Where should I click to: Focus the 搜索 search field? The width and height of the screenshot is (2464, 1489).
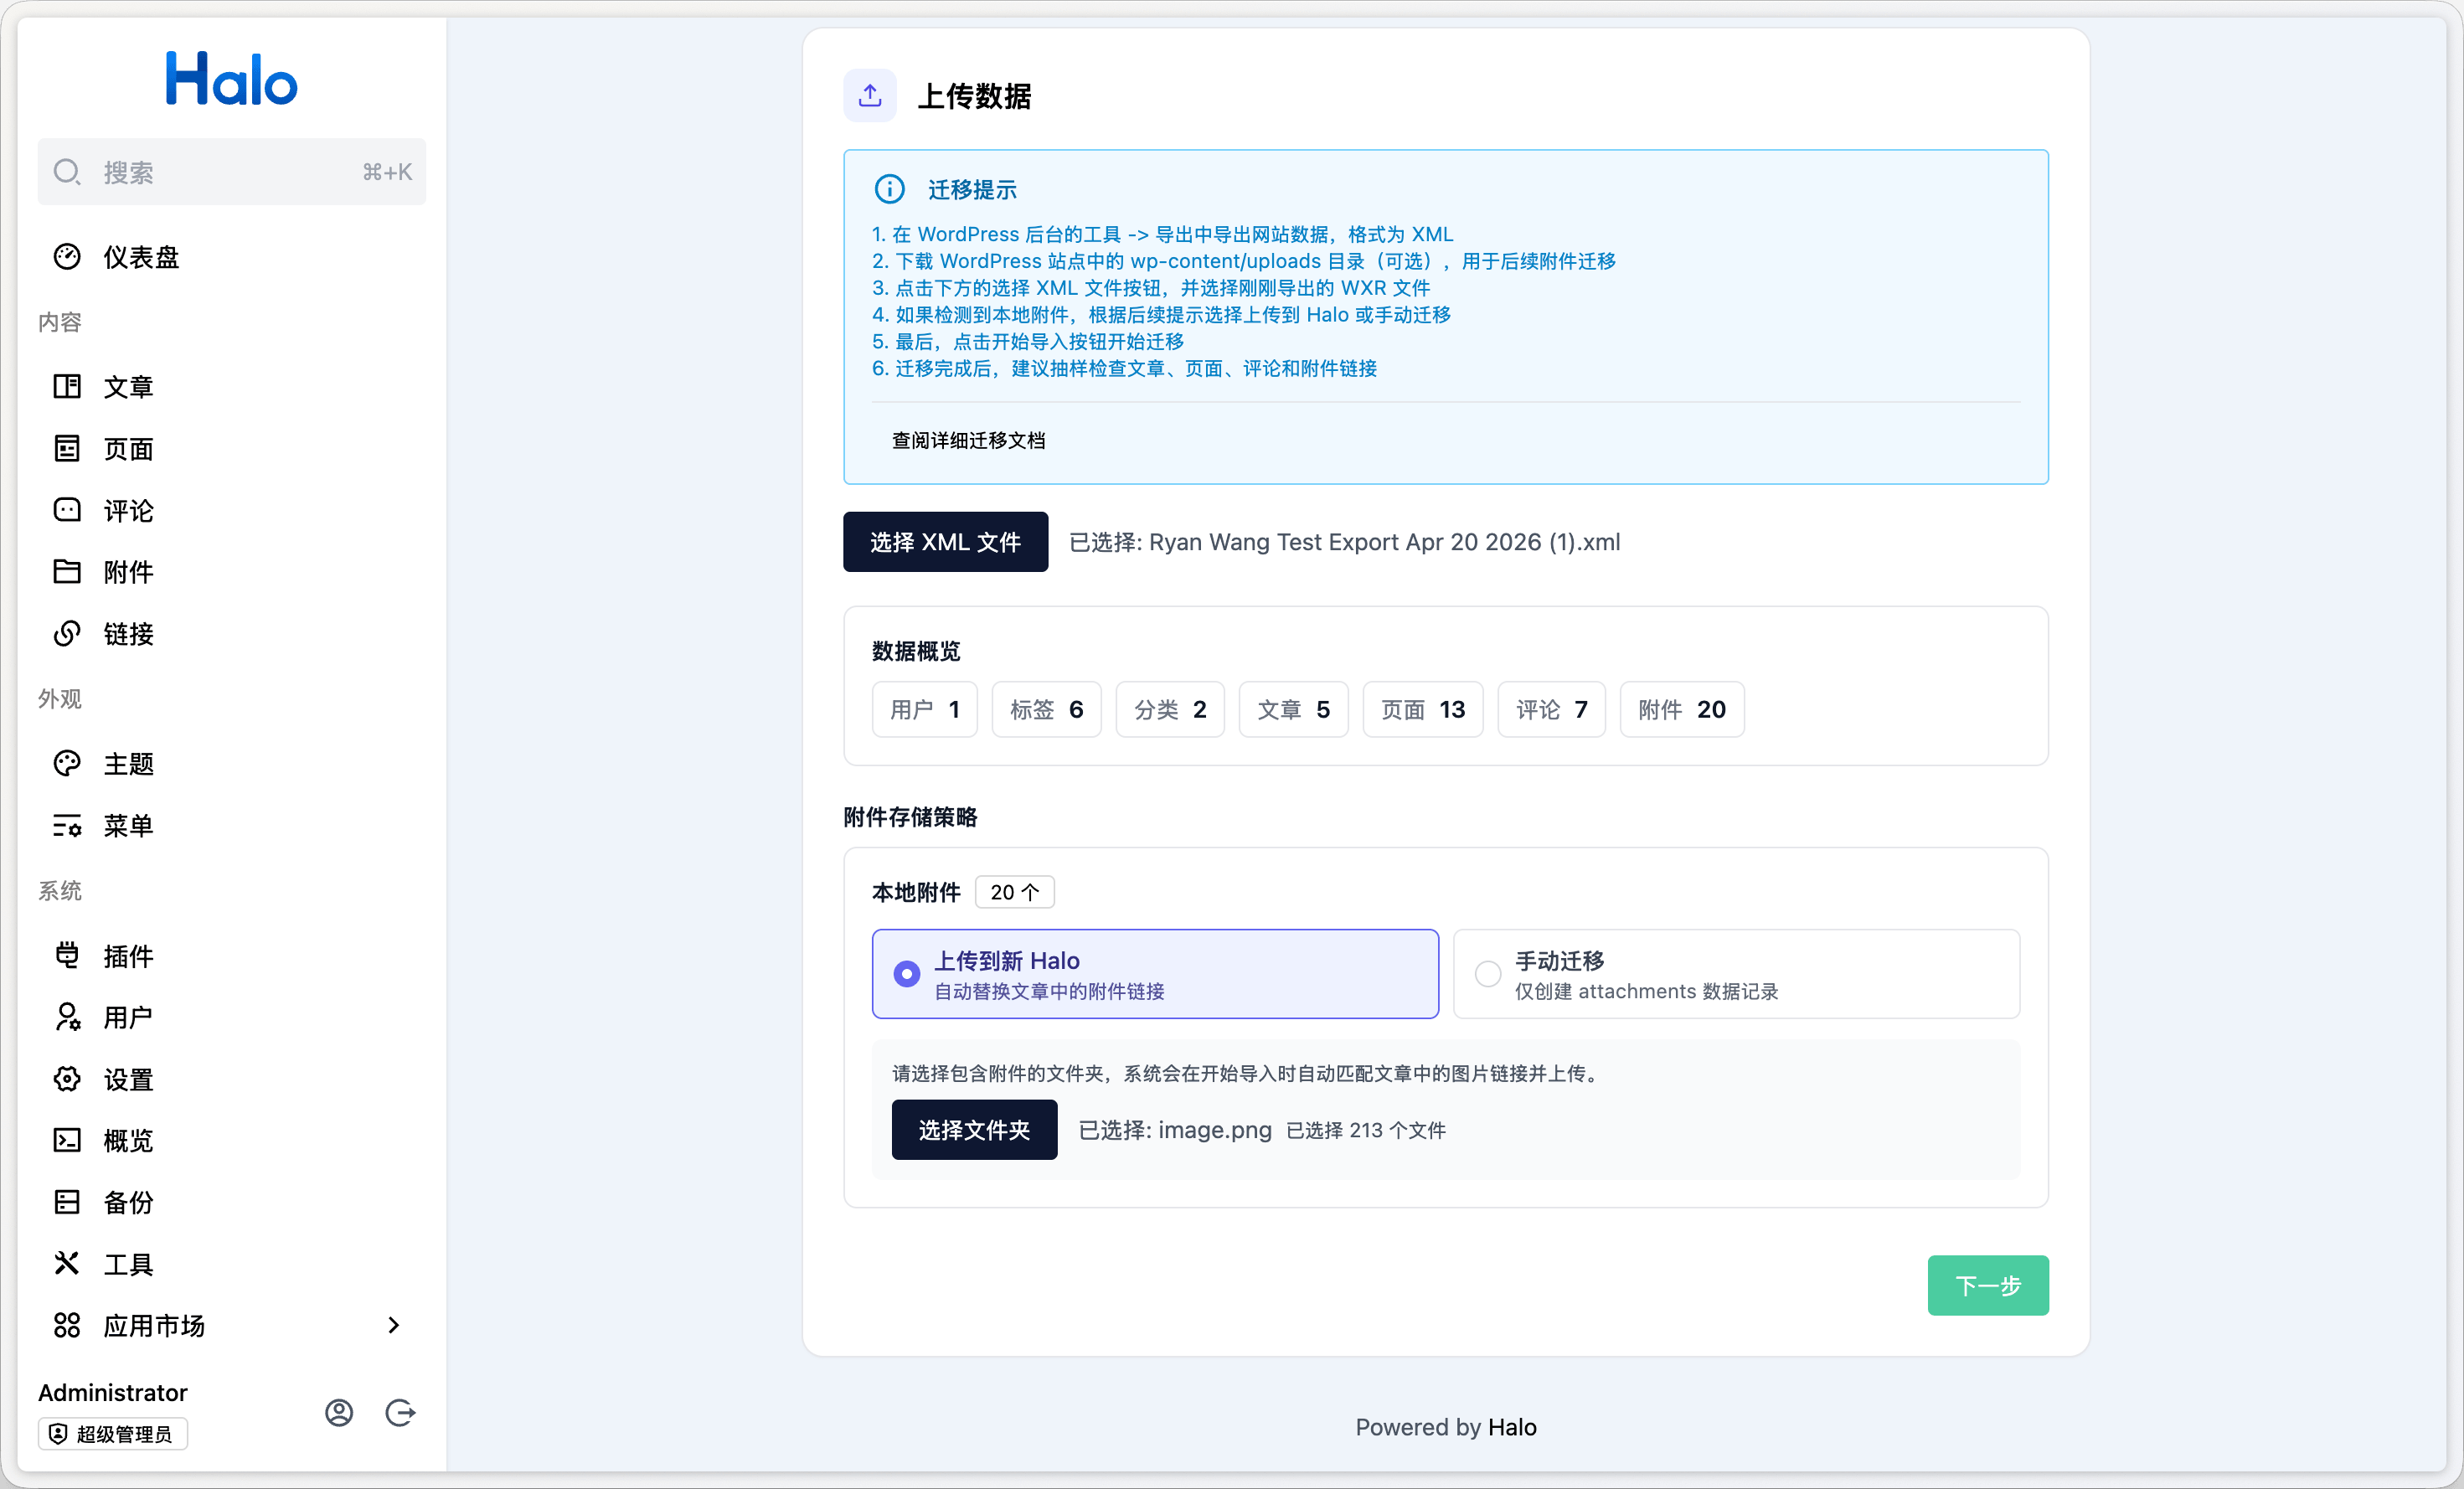click(x=230, y=172)
